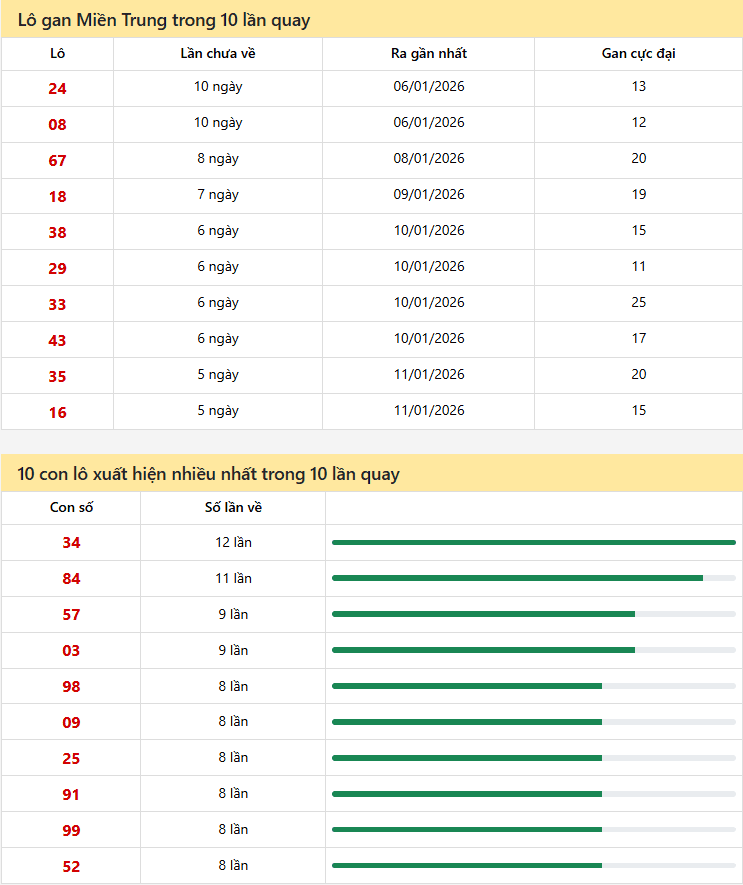Click the 'Lần chưa về' column header

tap(218, 53)
